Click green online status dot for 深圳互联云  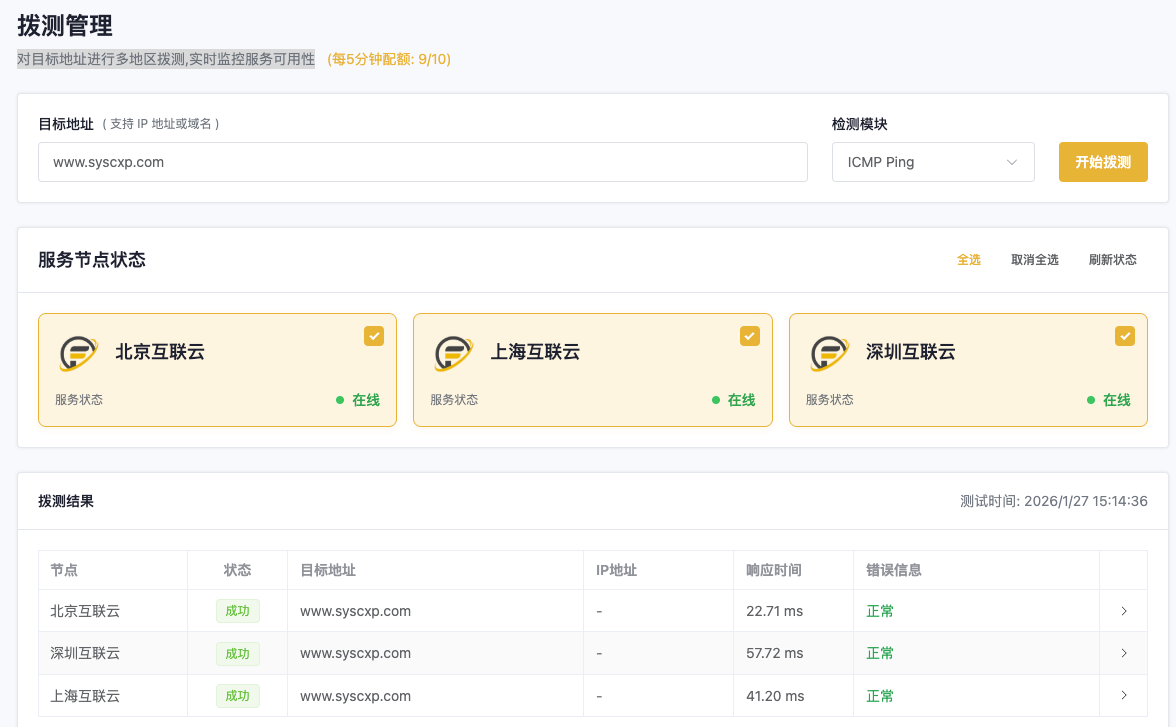tap(1091, 400)
